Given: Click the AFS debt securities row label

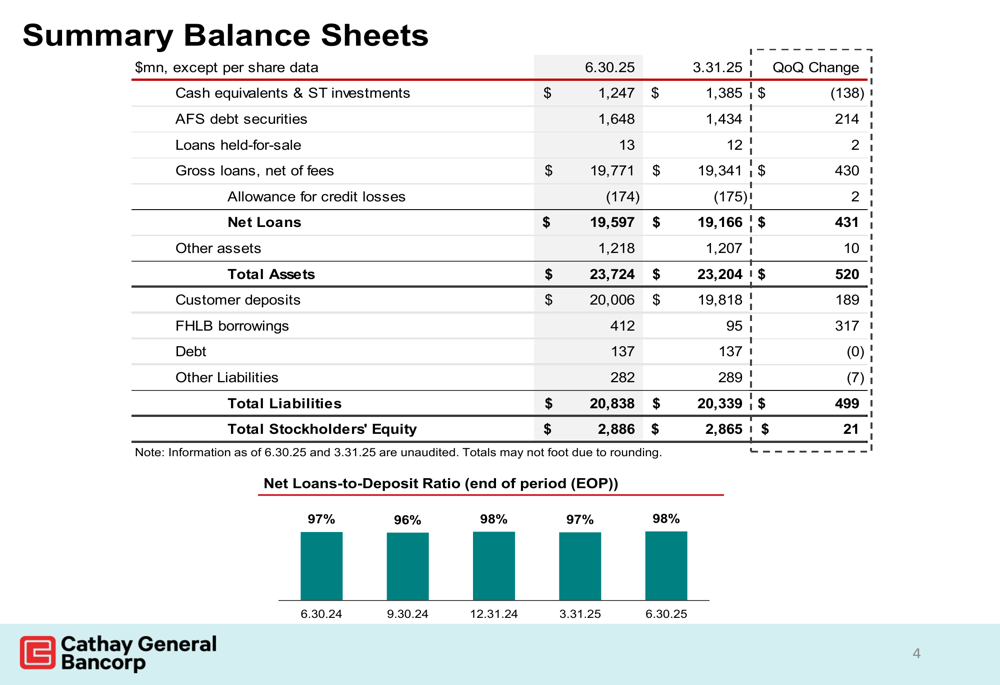Looking at the screenshot, I should tap(241, 119).
